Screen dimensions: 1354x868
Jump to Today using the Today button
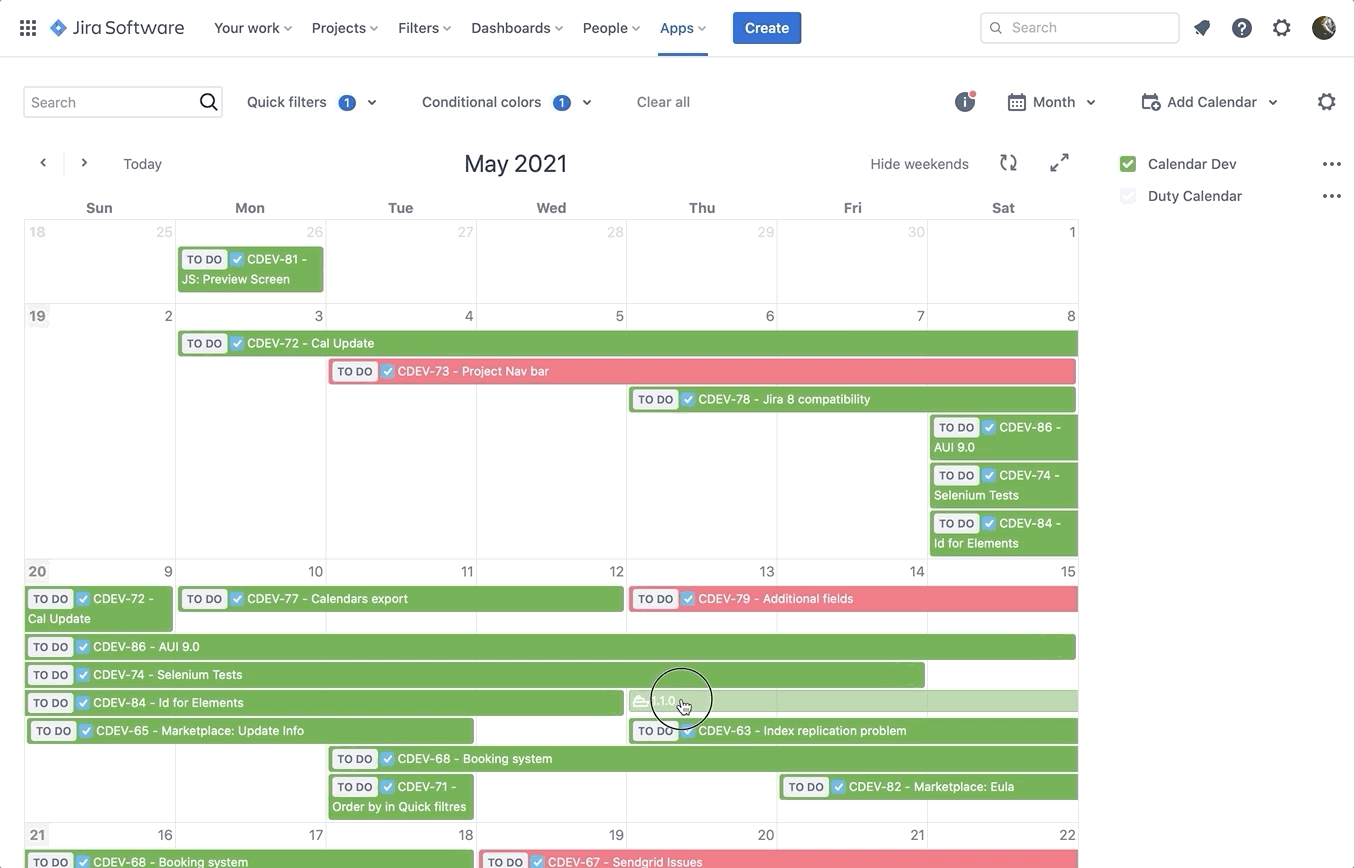point(142,163)
